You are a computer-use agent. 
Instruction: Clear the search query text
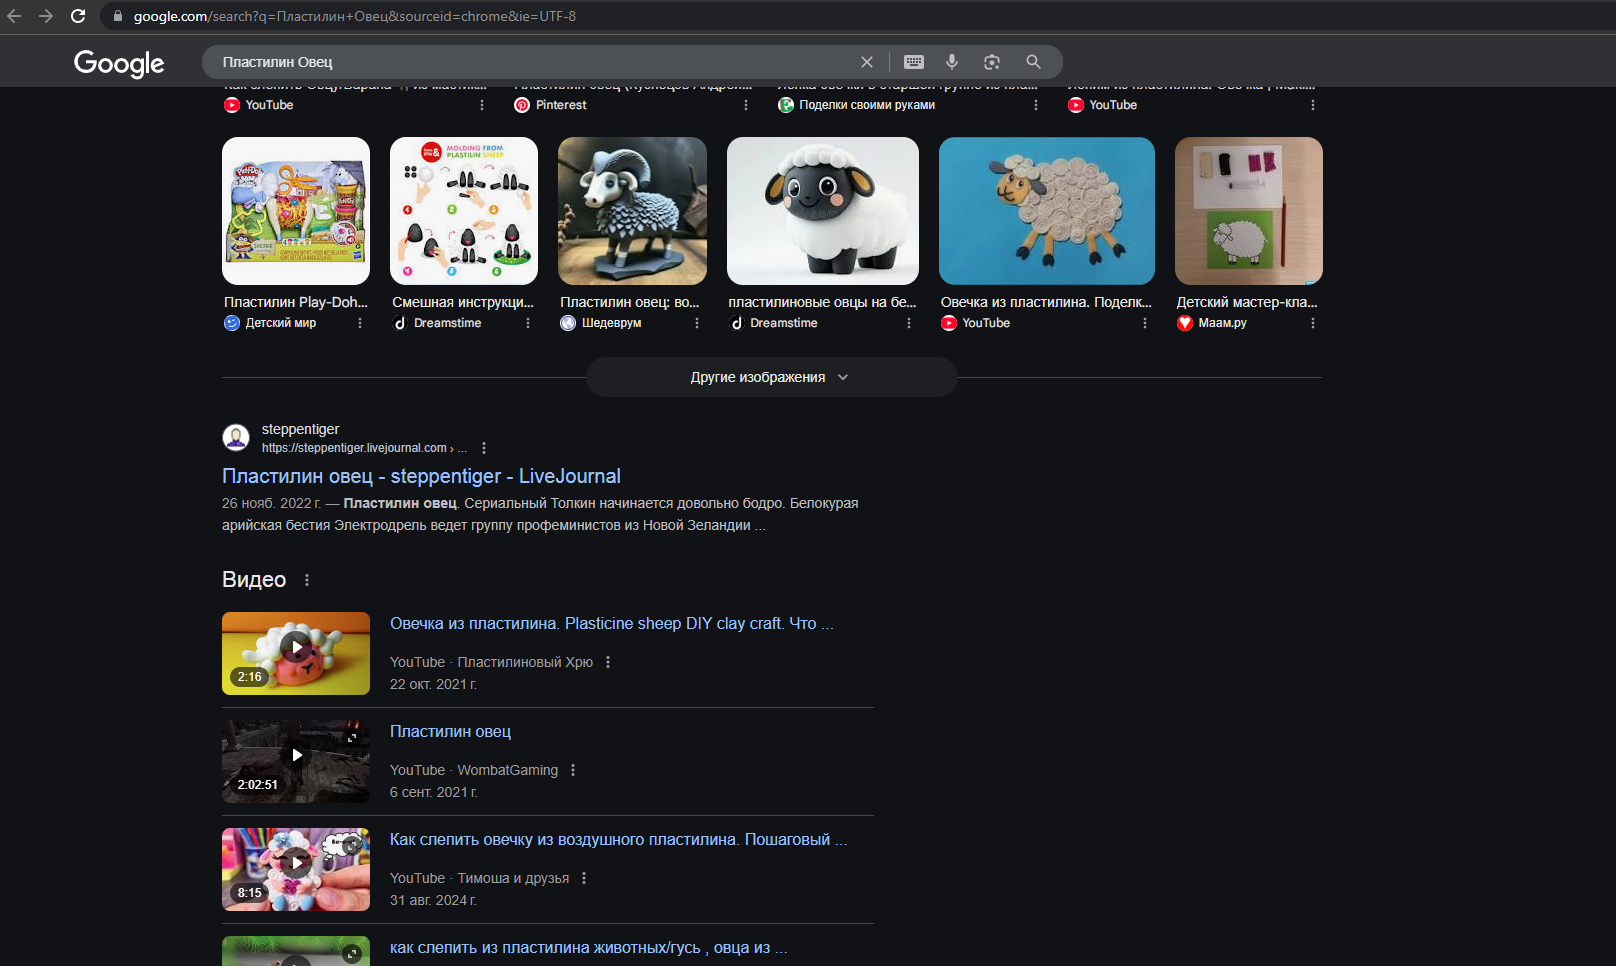click(x=867, y=62)
